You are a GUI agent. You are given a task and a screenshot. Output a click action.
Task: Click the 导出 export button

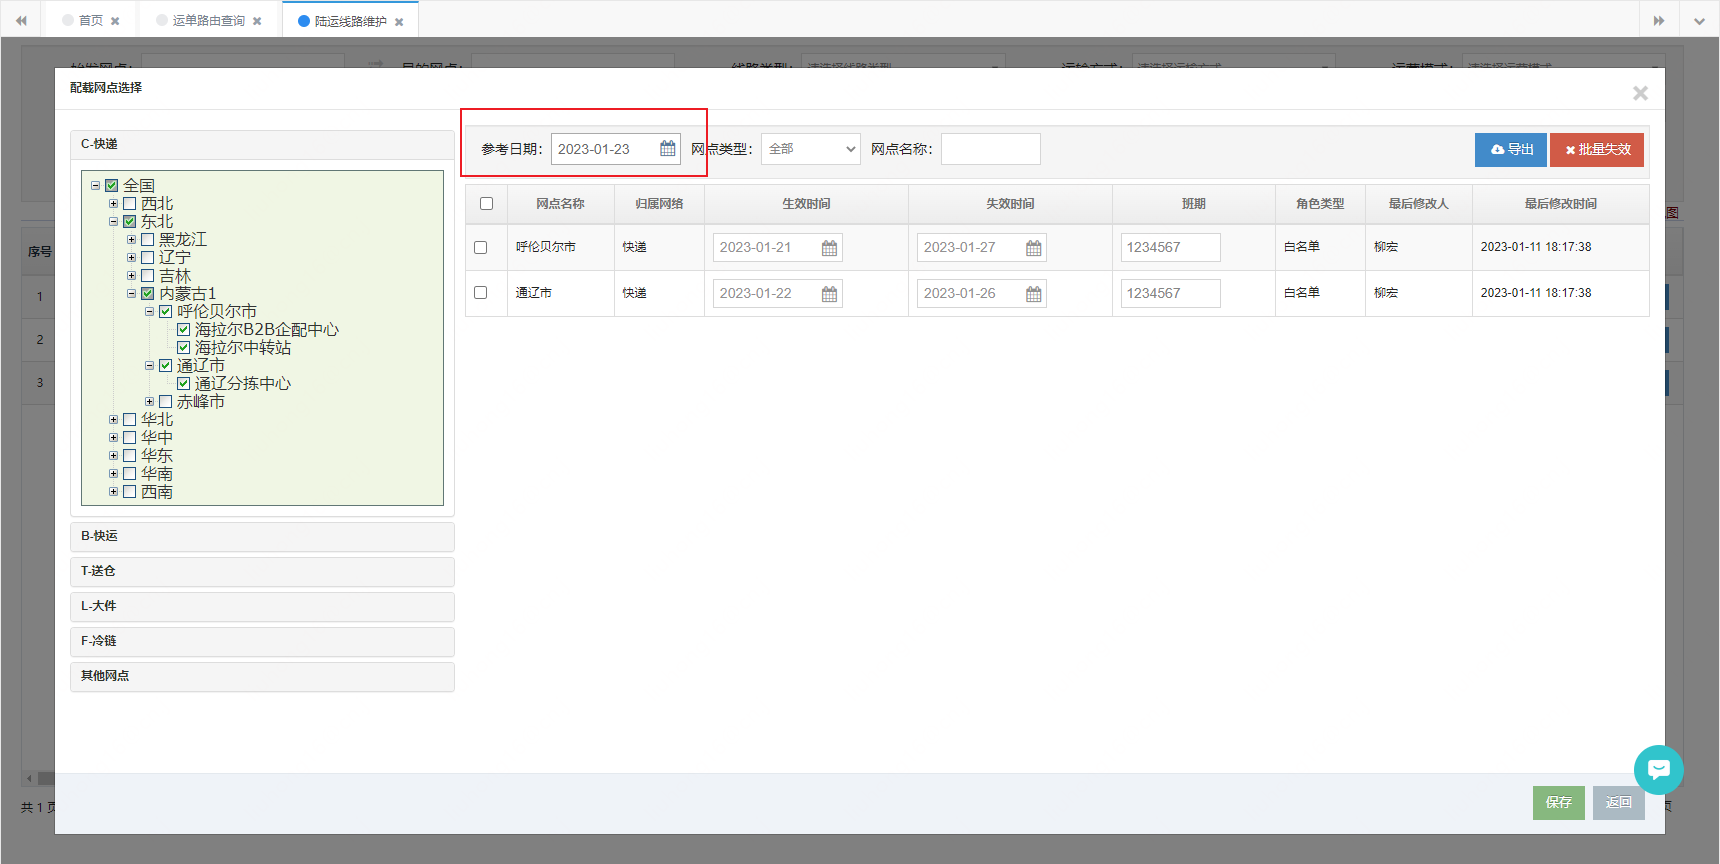(x=1511, y=150)
